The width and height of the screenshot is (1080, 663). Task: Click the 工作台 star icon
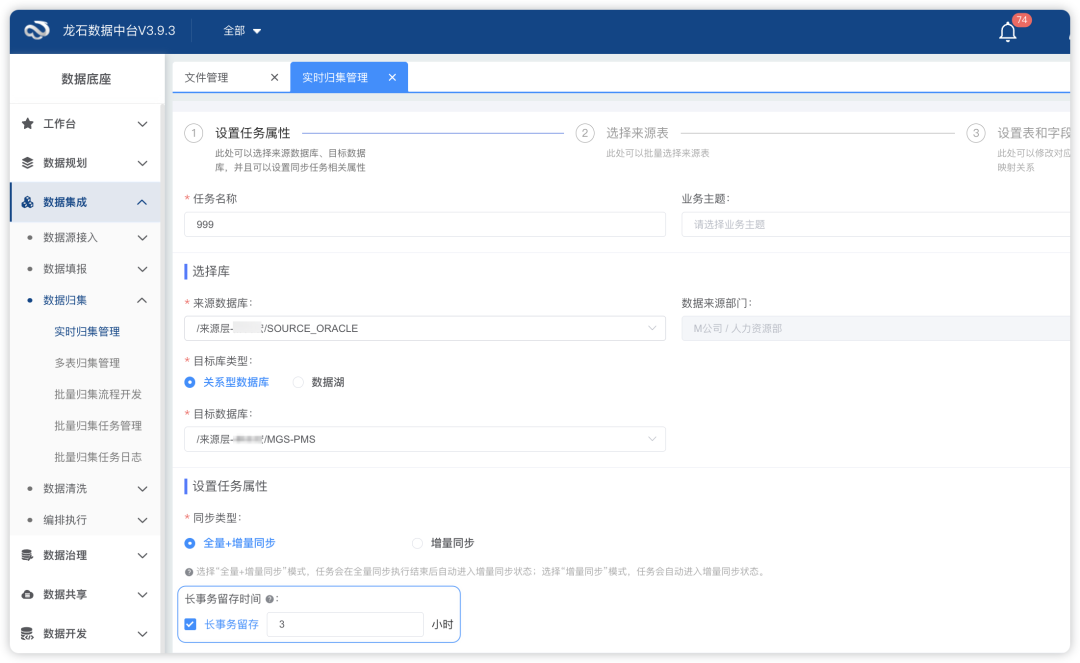point(28,124)
